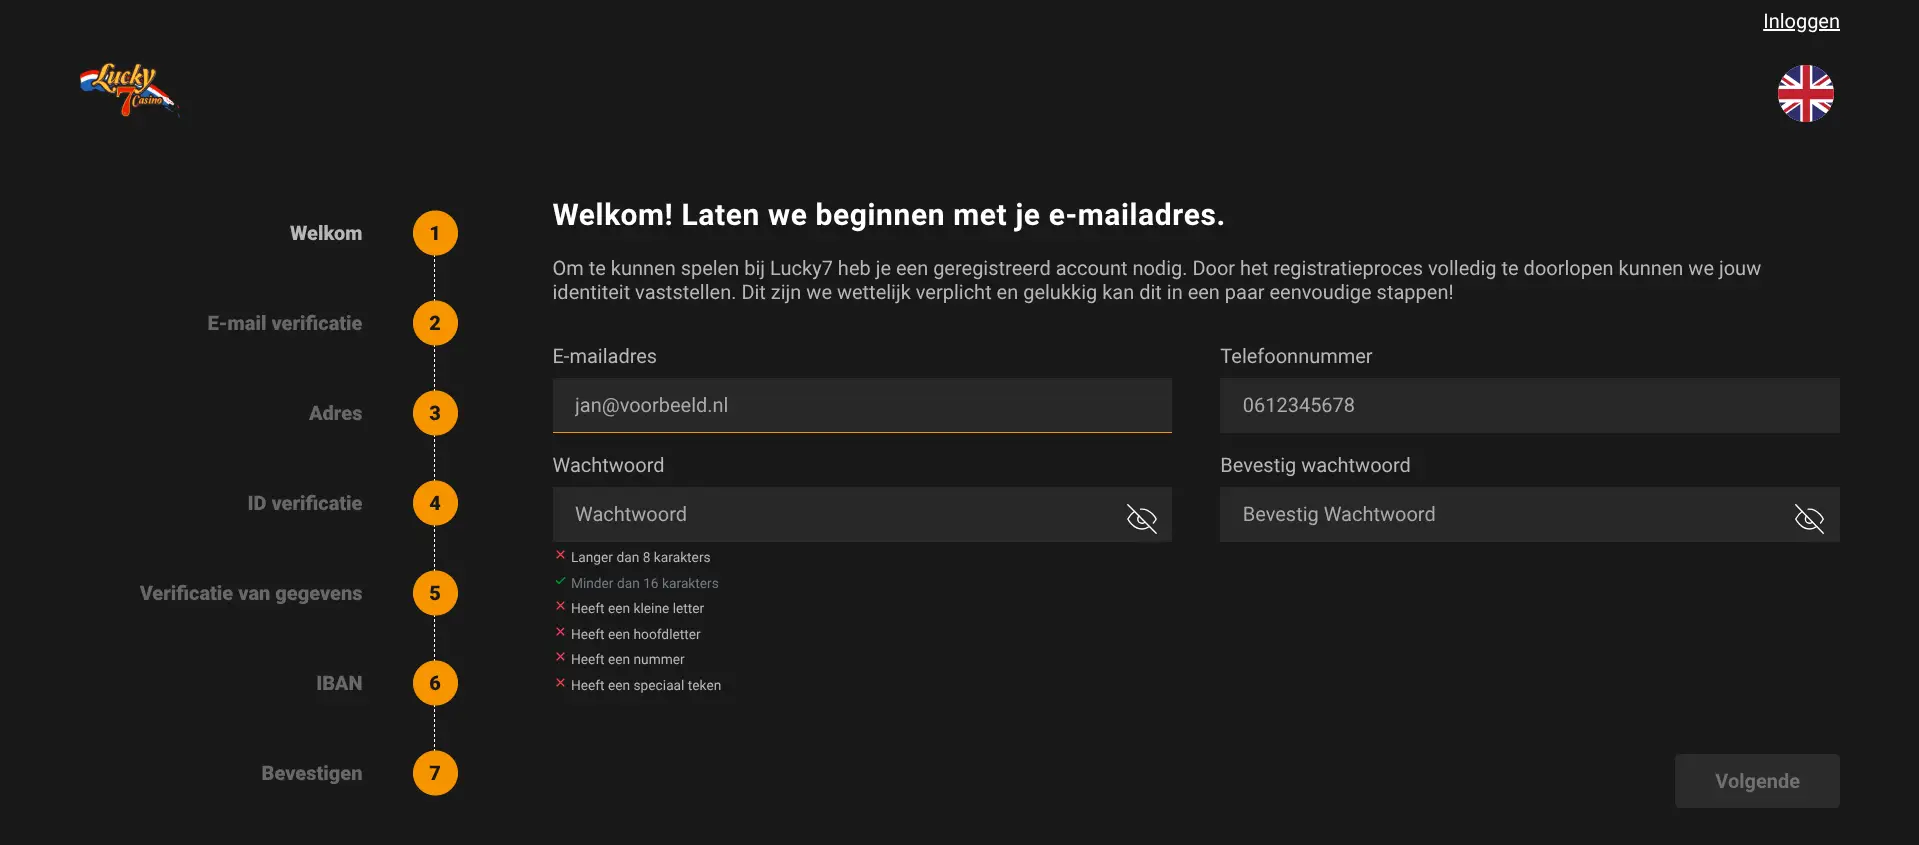Select the Welkom step label
This screenshot has width=1919, height=845.
pyautogui.click(x=326, y=233)
